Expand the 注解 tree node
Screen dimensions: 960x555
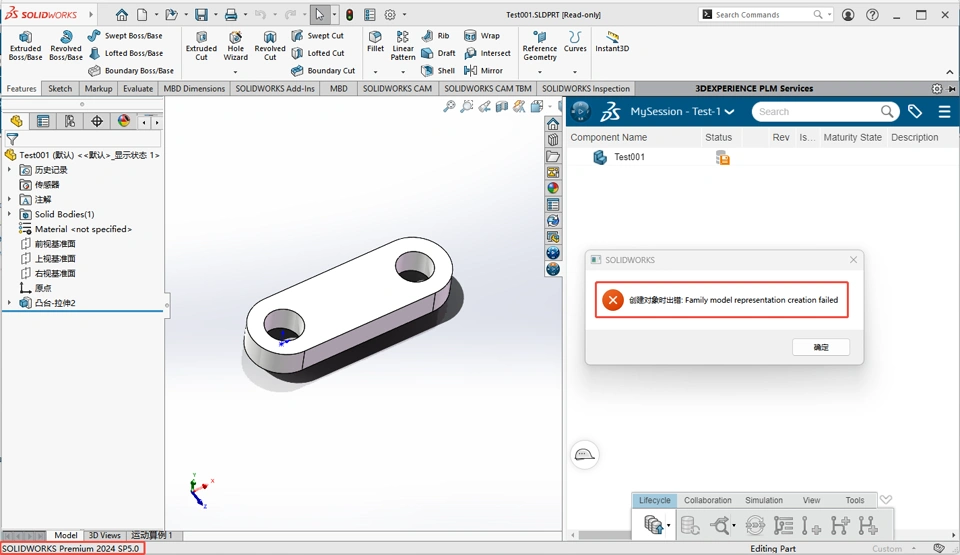(9, 199)
